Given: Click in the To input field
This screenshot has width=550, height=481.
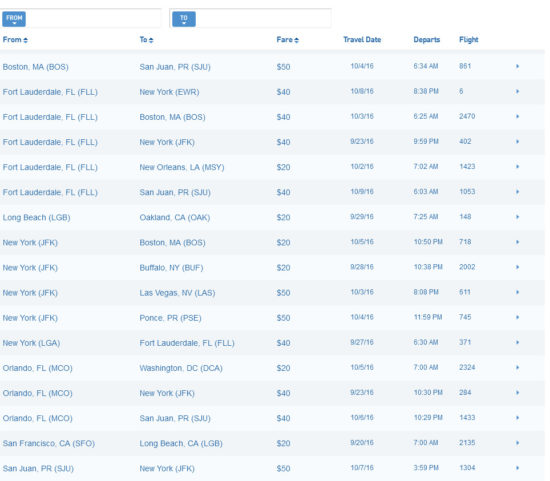Looking at the screenshot, I should click(263, 18).
